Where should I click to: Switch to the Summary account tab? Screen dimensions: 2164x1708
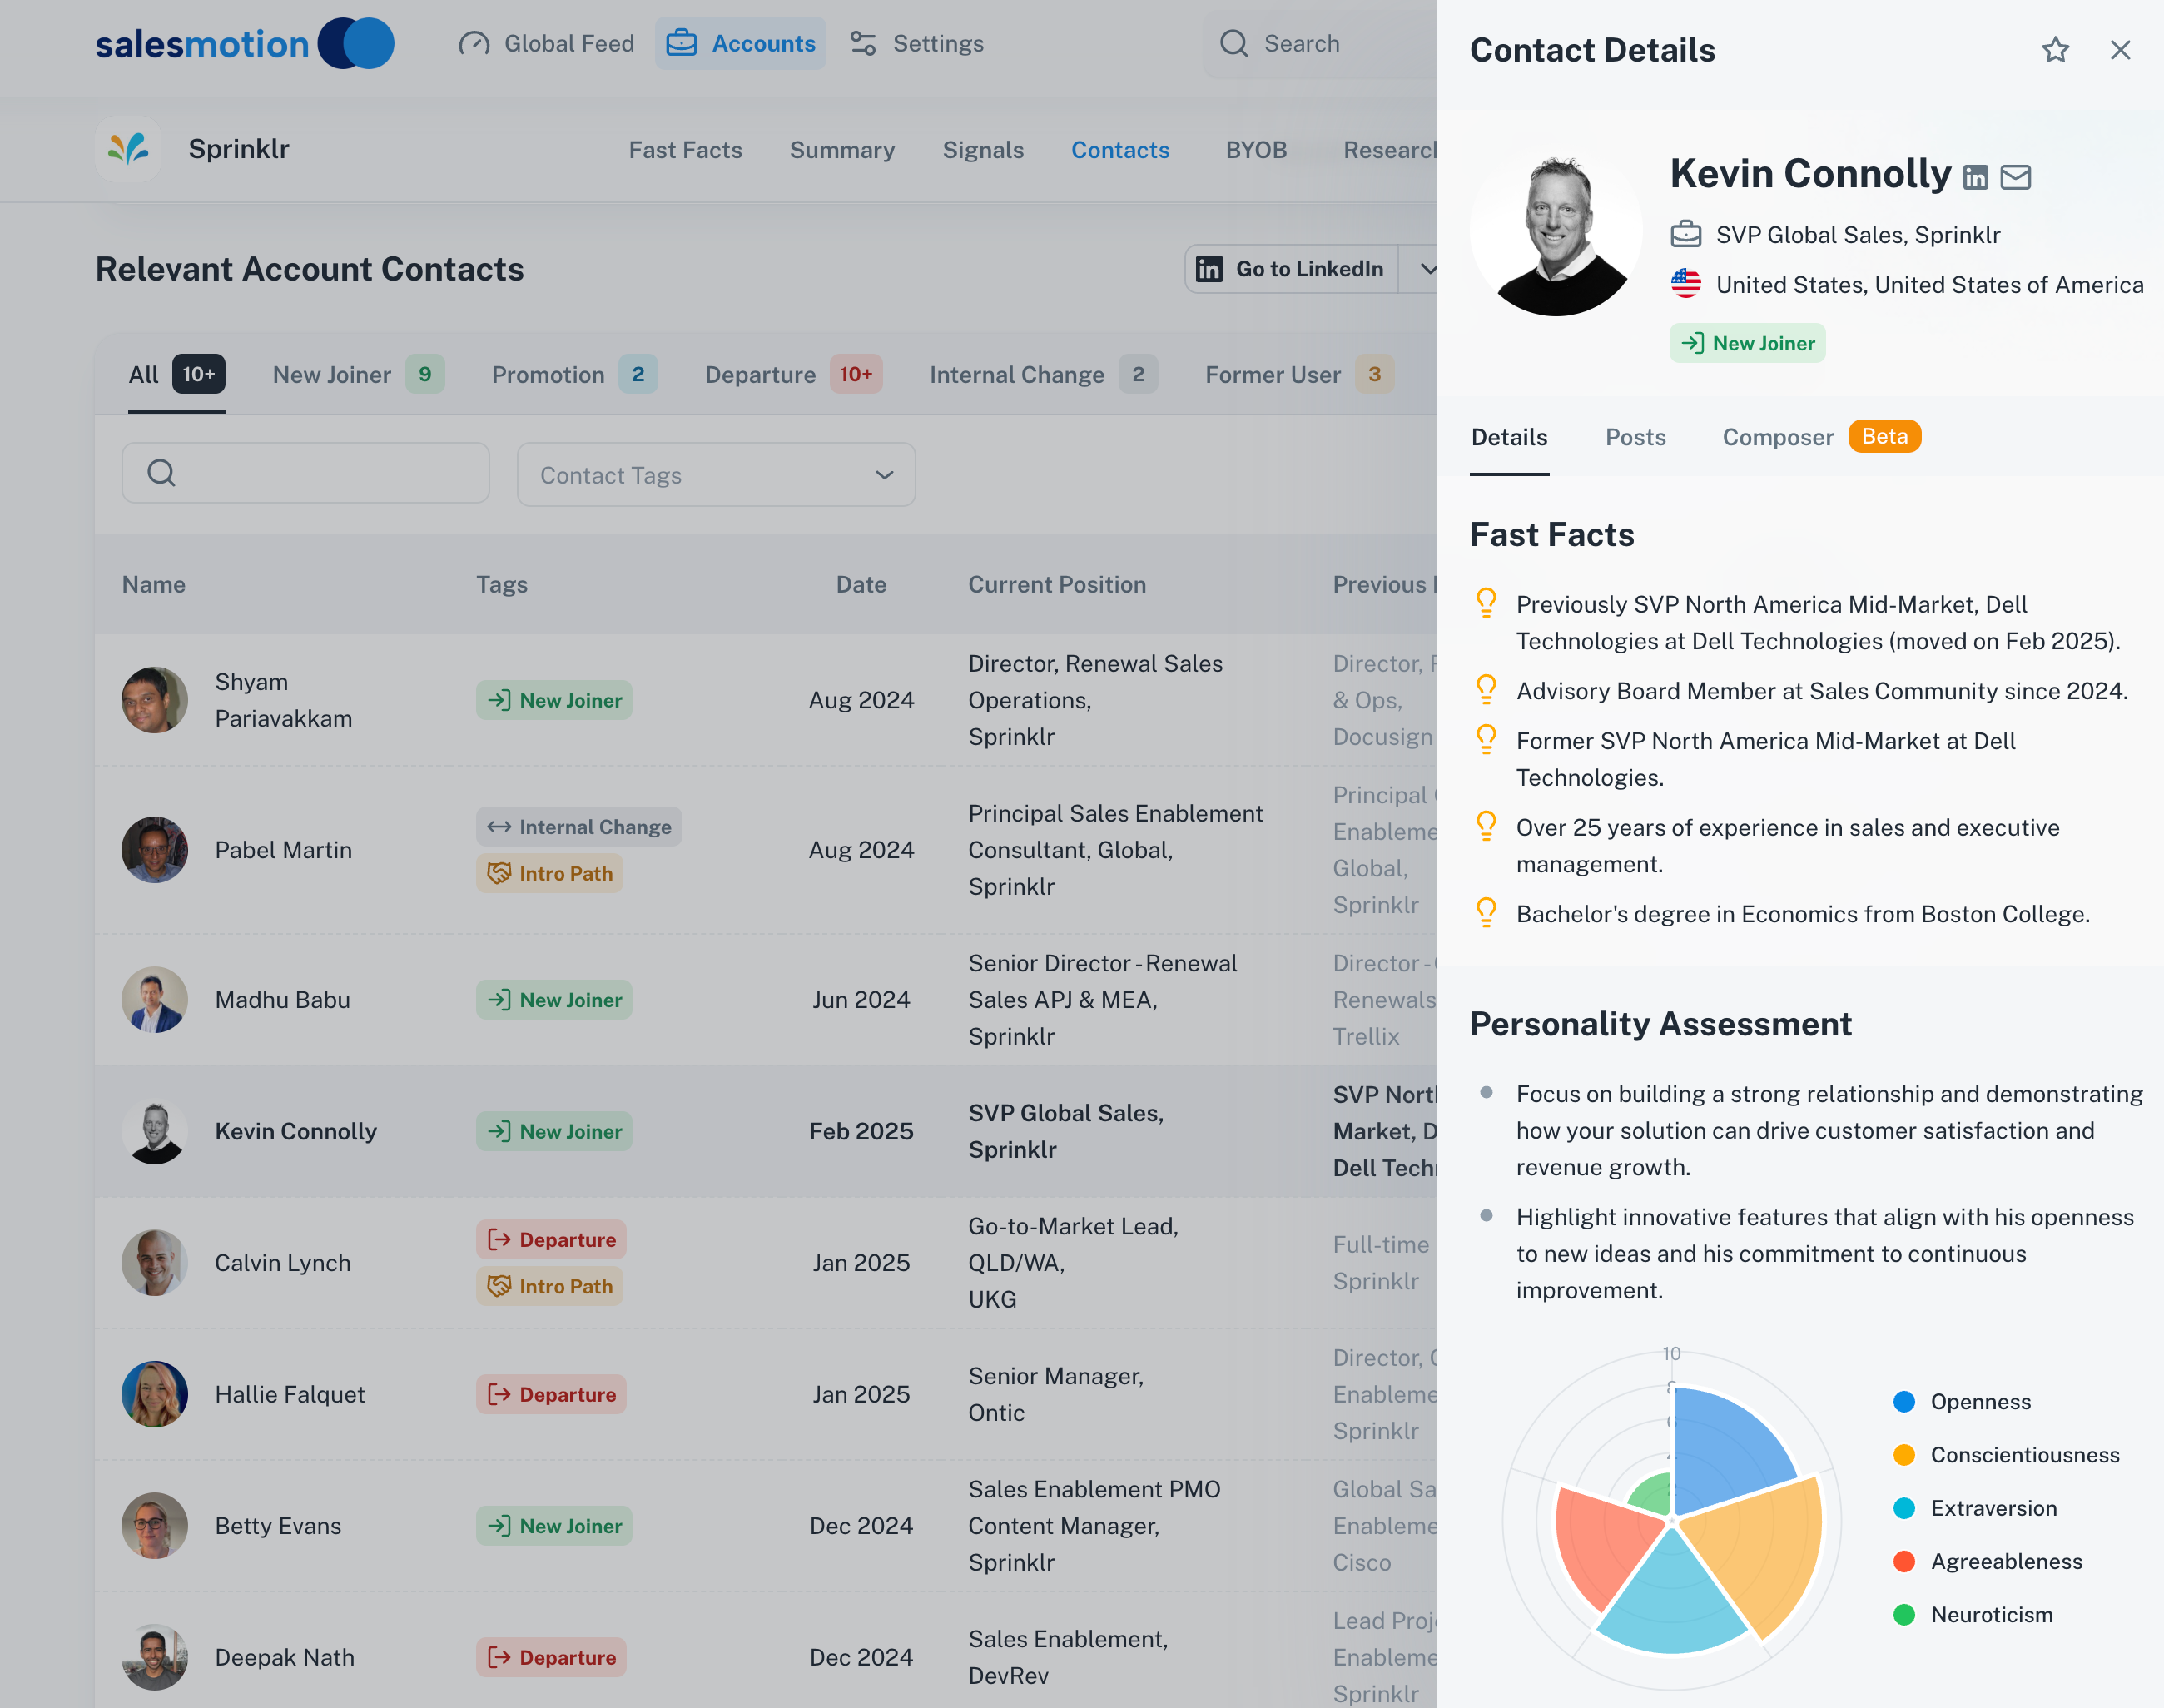pyautogui.click(x=842, y=150)
